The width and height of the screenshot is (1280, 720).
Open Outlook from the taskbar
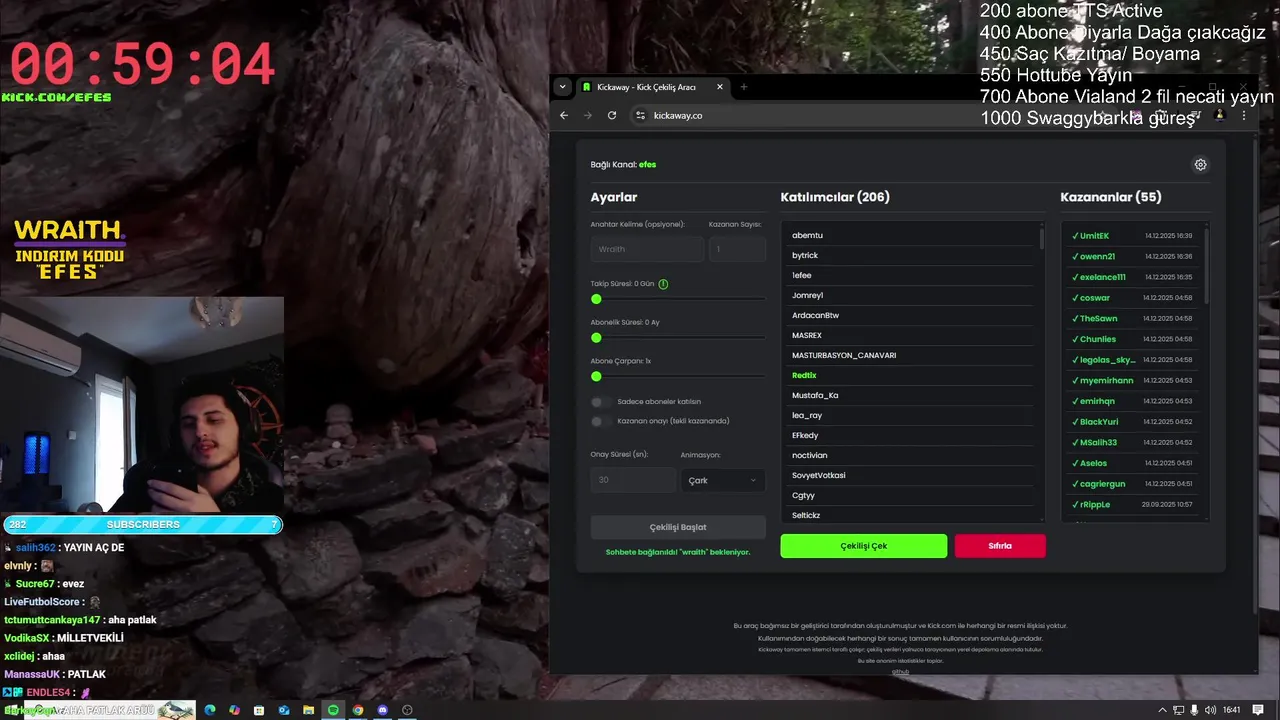click(284, 710)
